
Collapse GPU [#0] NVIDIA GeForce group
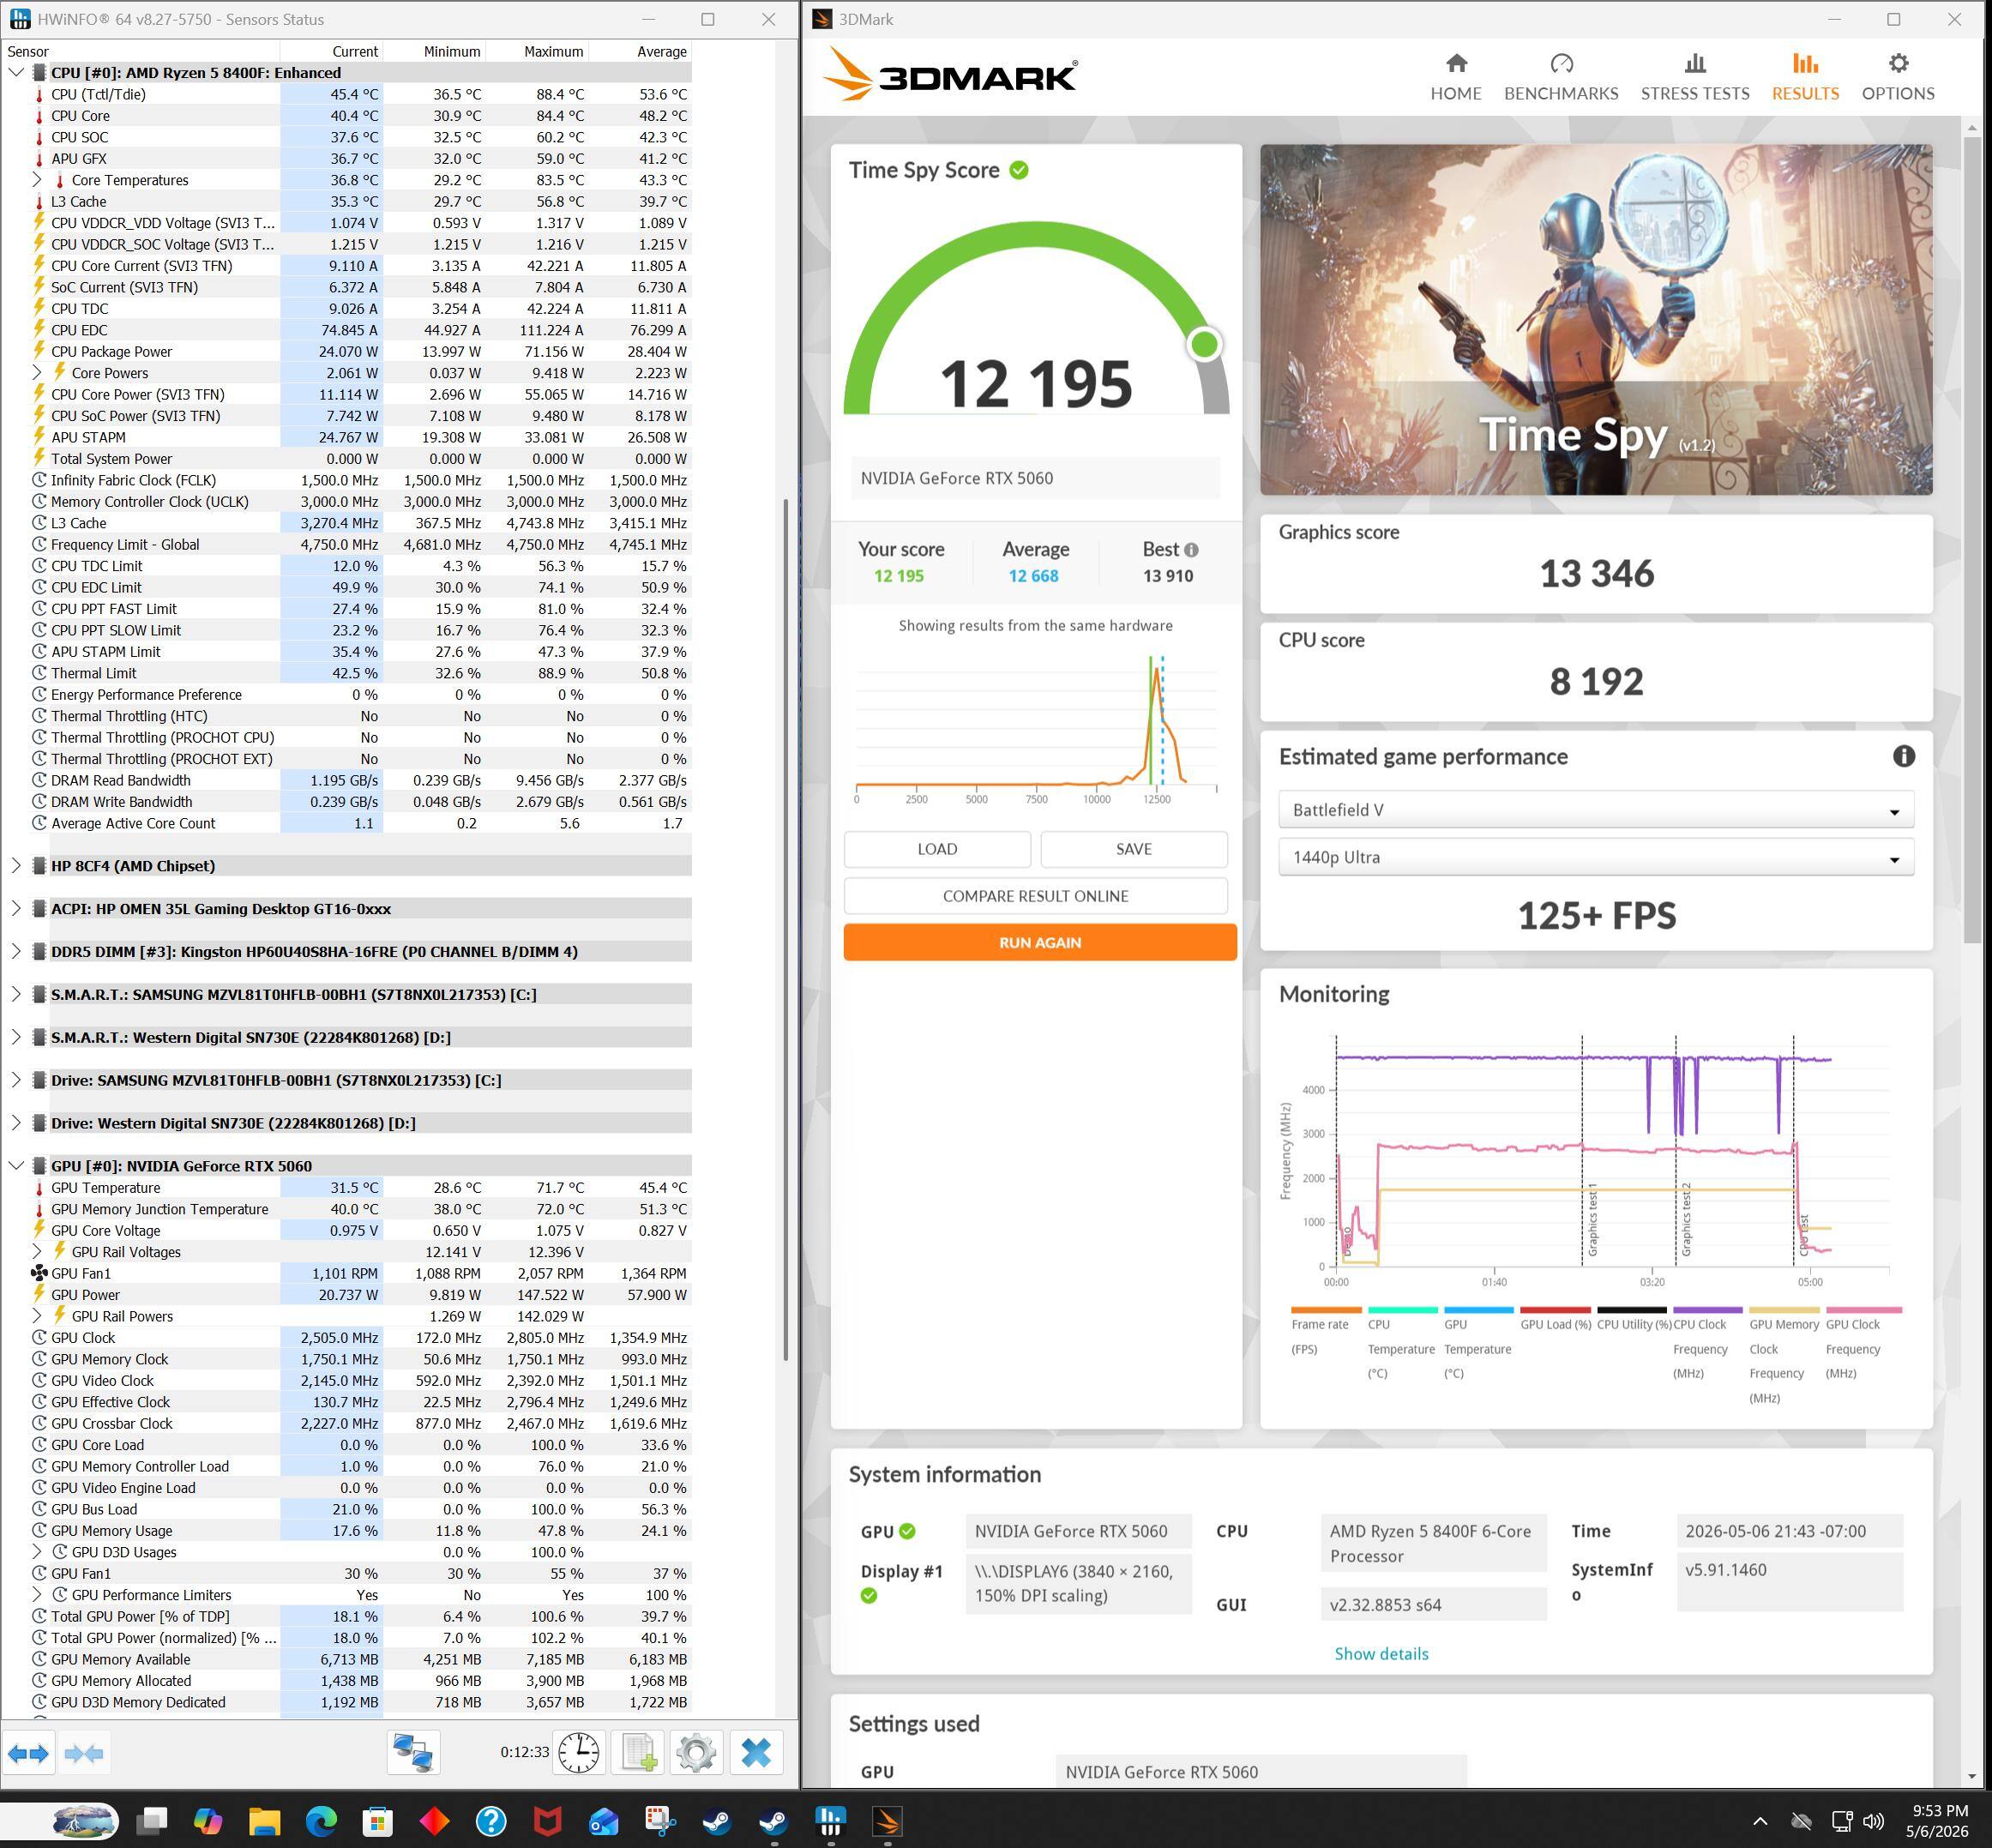pyautogui.click(x=16, y=1166)
